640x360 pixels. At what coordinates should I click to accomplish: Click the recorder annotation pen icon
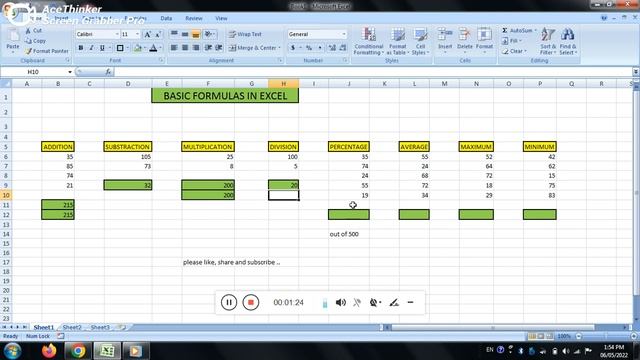click(x=394, y=302)
